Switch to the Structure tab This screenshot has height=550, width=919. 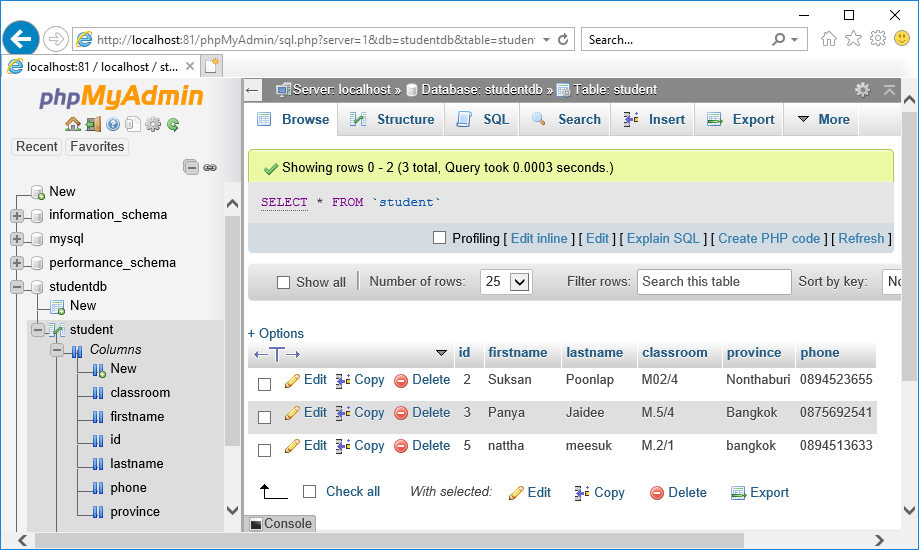[392, 119]
